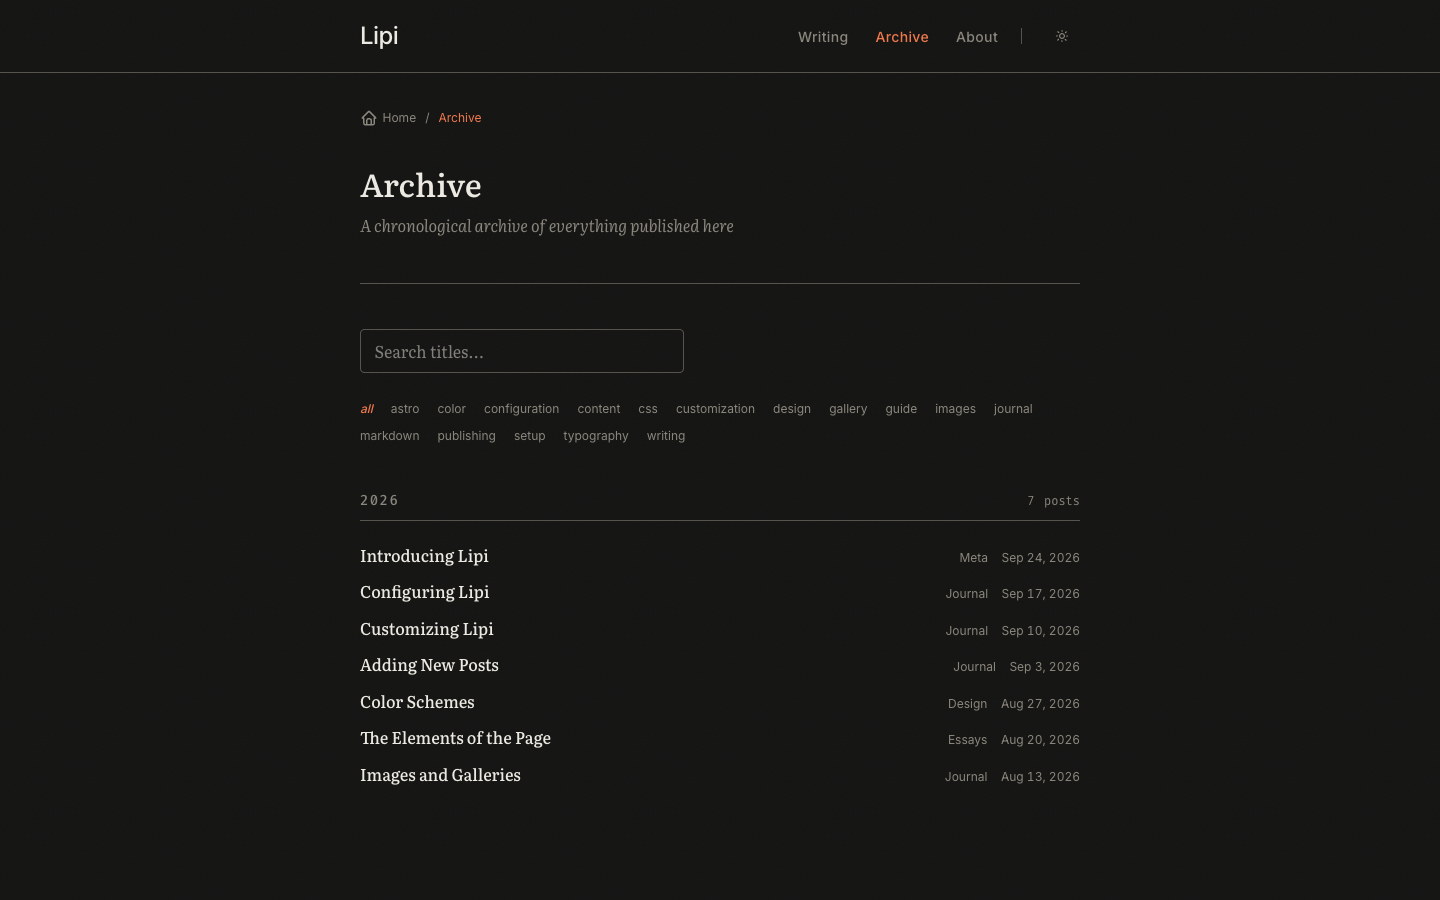The image size is (1440, 900).
Task: Focus the Search titles input field
Action: pyautogui.click(x=522, y=351)
